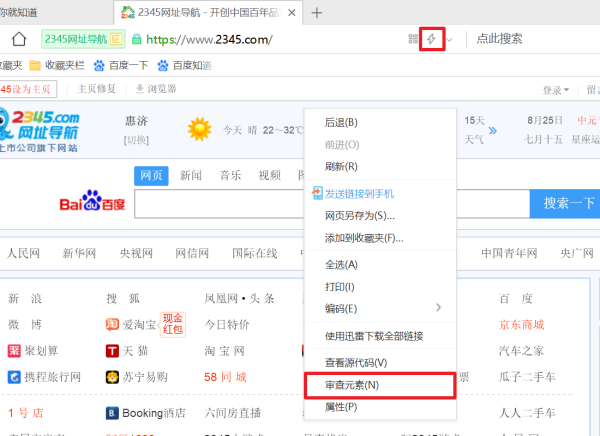Image resolution: width=600 pixels, height=436 pixels.
Task: Open the 中国青年网 link
Action: coord(509,253)
